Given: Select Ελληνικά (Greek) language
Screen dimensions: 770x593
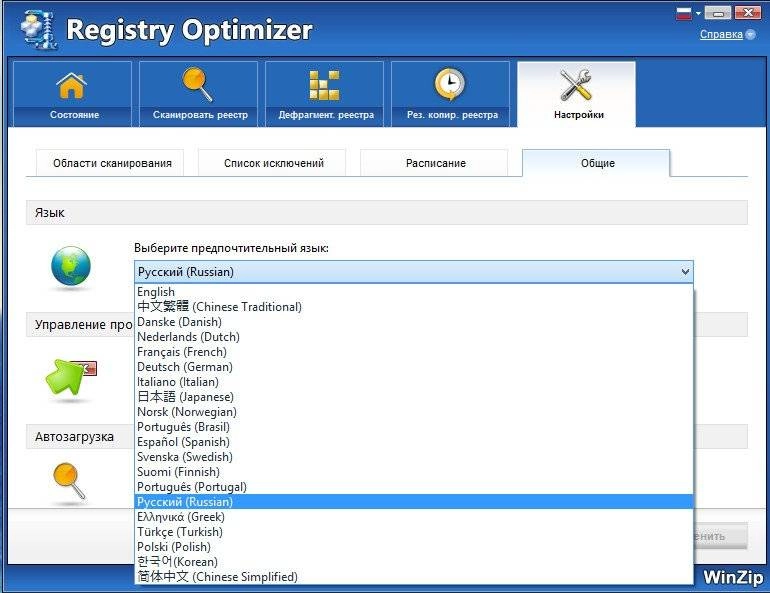Looking at the screenshot, I should point(413,517).
